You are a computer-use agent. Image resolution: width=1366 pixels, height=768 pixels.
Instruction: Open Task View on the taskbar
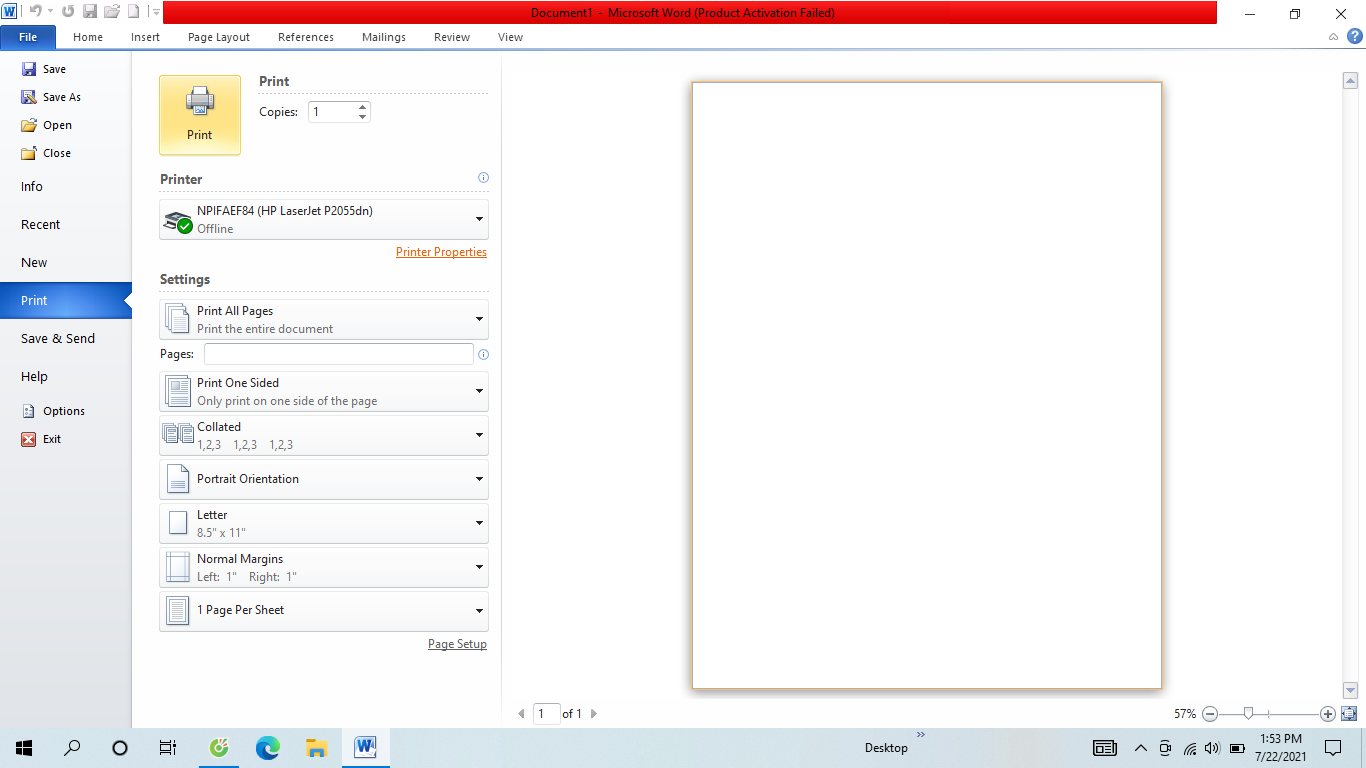coord(168,748)
